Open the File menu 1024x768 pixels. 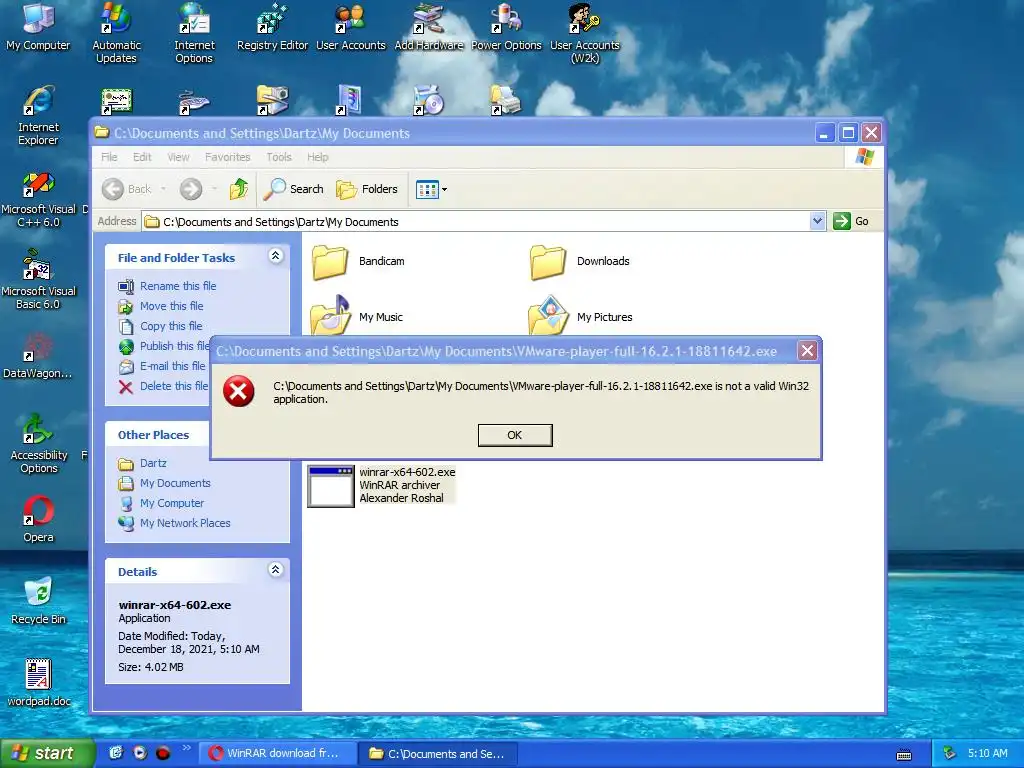[x=109, y=157]
